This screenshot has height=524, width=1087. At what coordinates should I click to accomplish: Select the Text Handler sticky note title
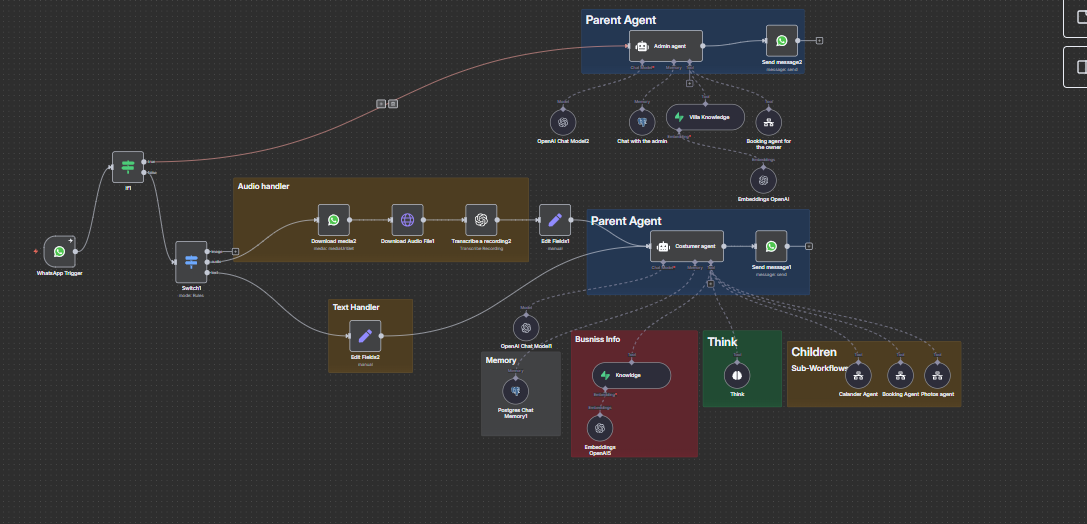click(x=355, y=307)
